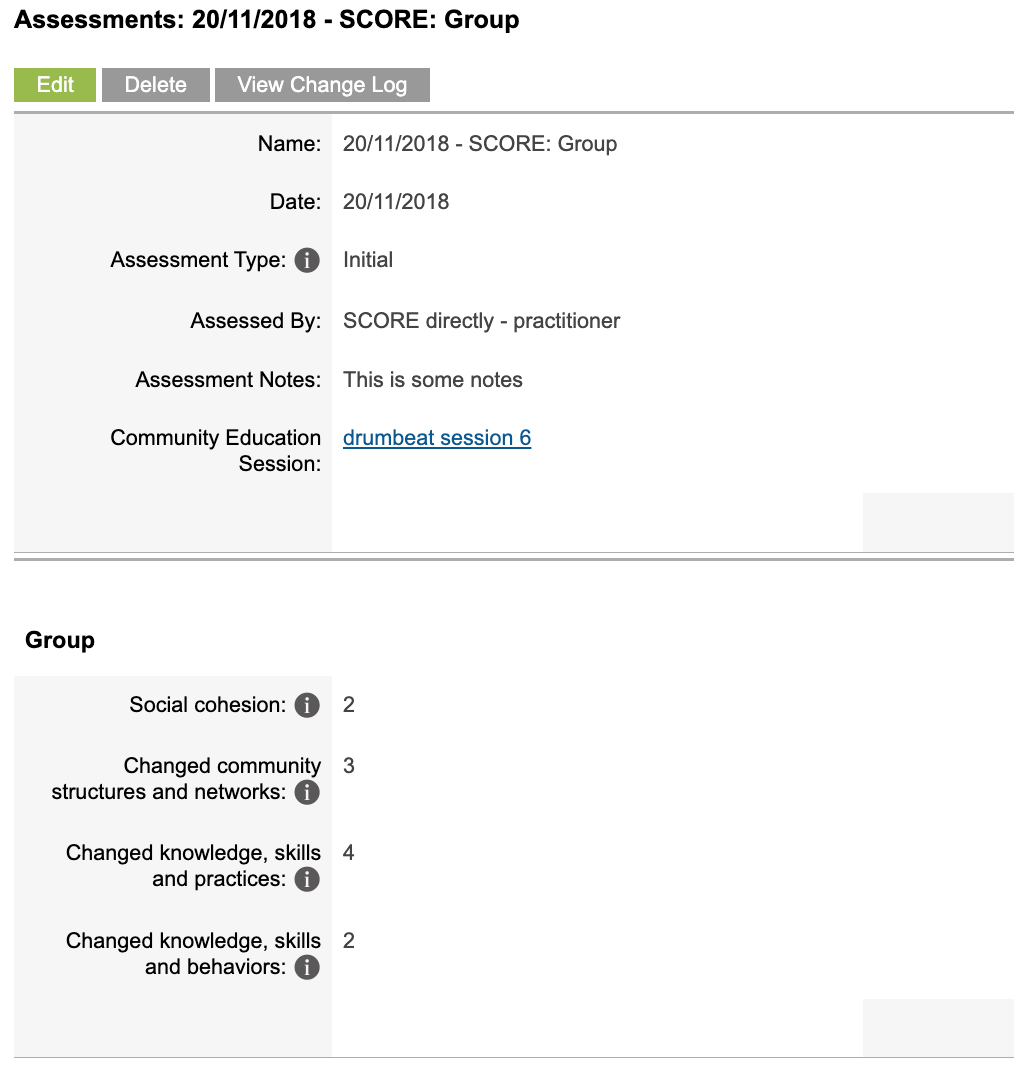Open the Assessment Type info icon
The image size is (1014, 1066).
pyautogui.click(x=307, y=260)
